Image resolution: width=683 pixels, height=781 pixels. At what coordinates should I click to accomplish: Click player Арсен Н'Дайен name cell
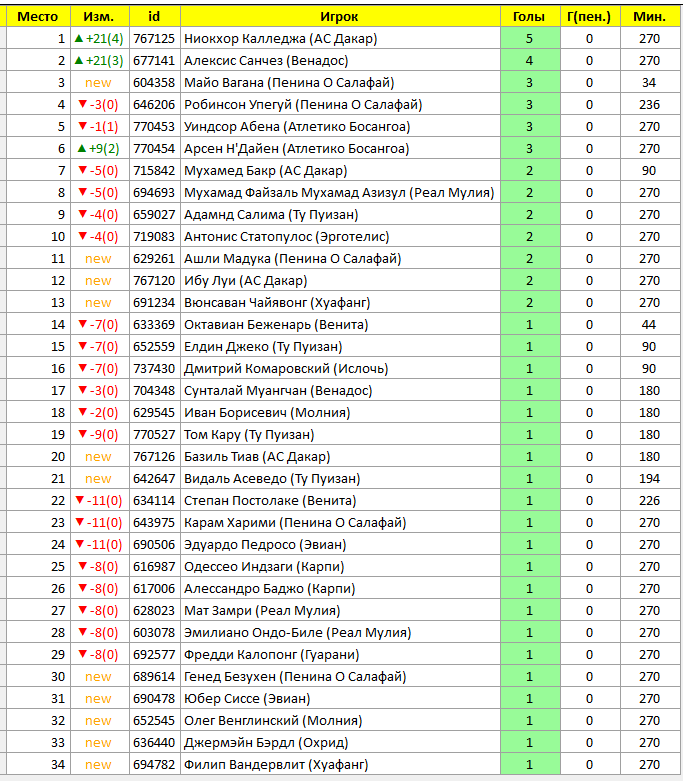340,148
